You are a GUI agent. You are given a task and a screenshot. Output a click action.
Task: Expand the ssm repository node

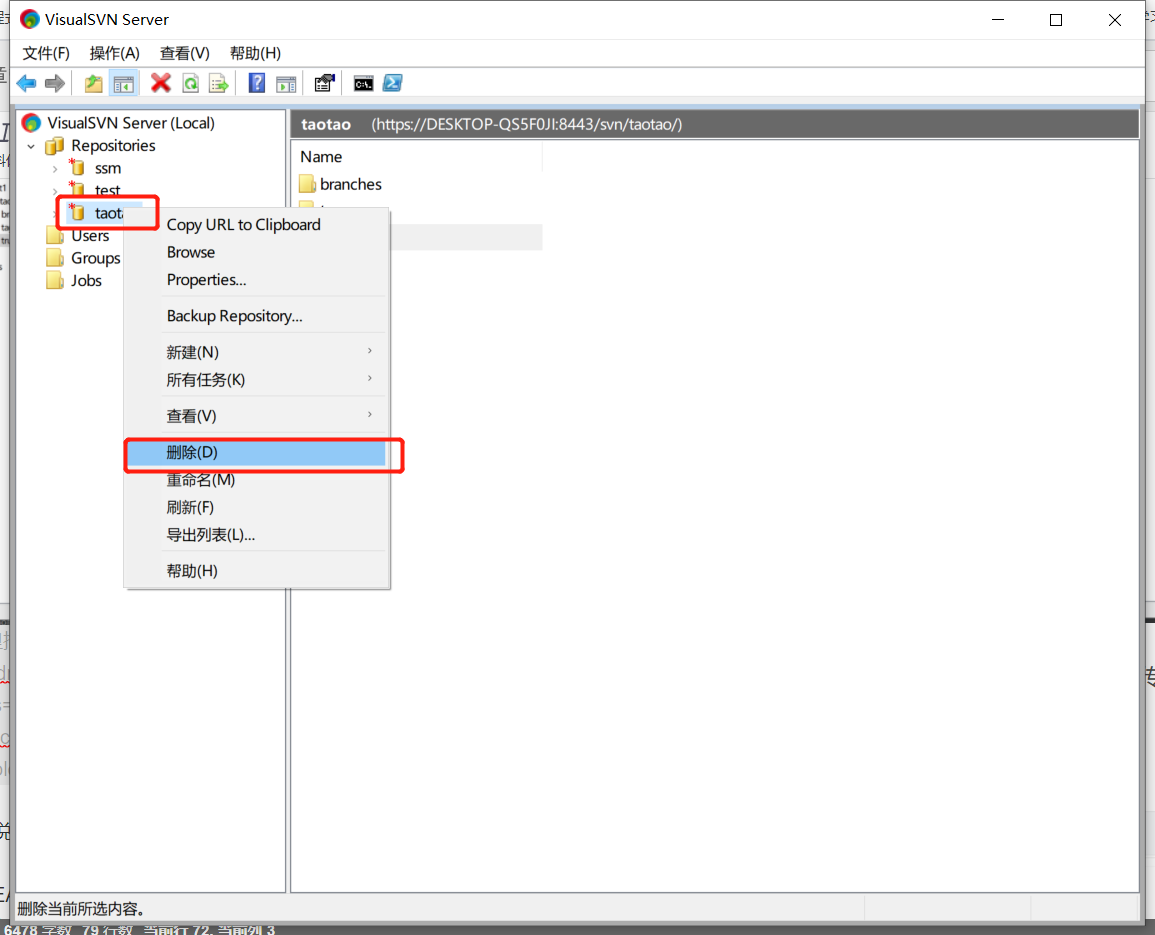coord(55,169)
